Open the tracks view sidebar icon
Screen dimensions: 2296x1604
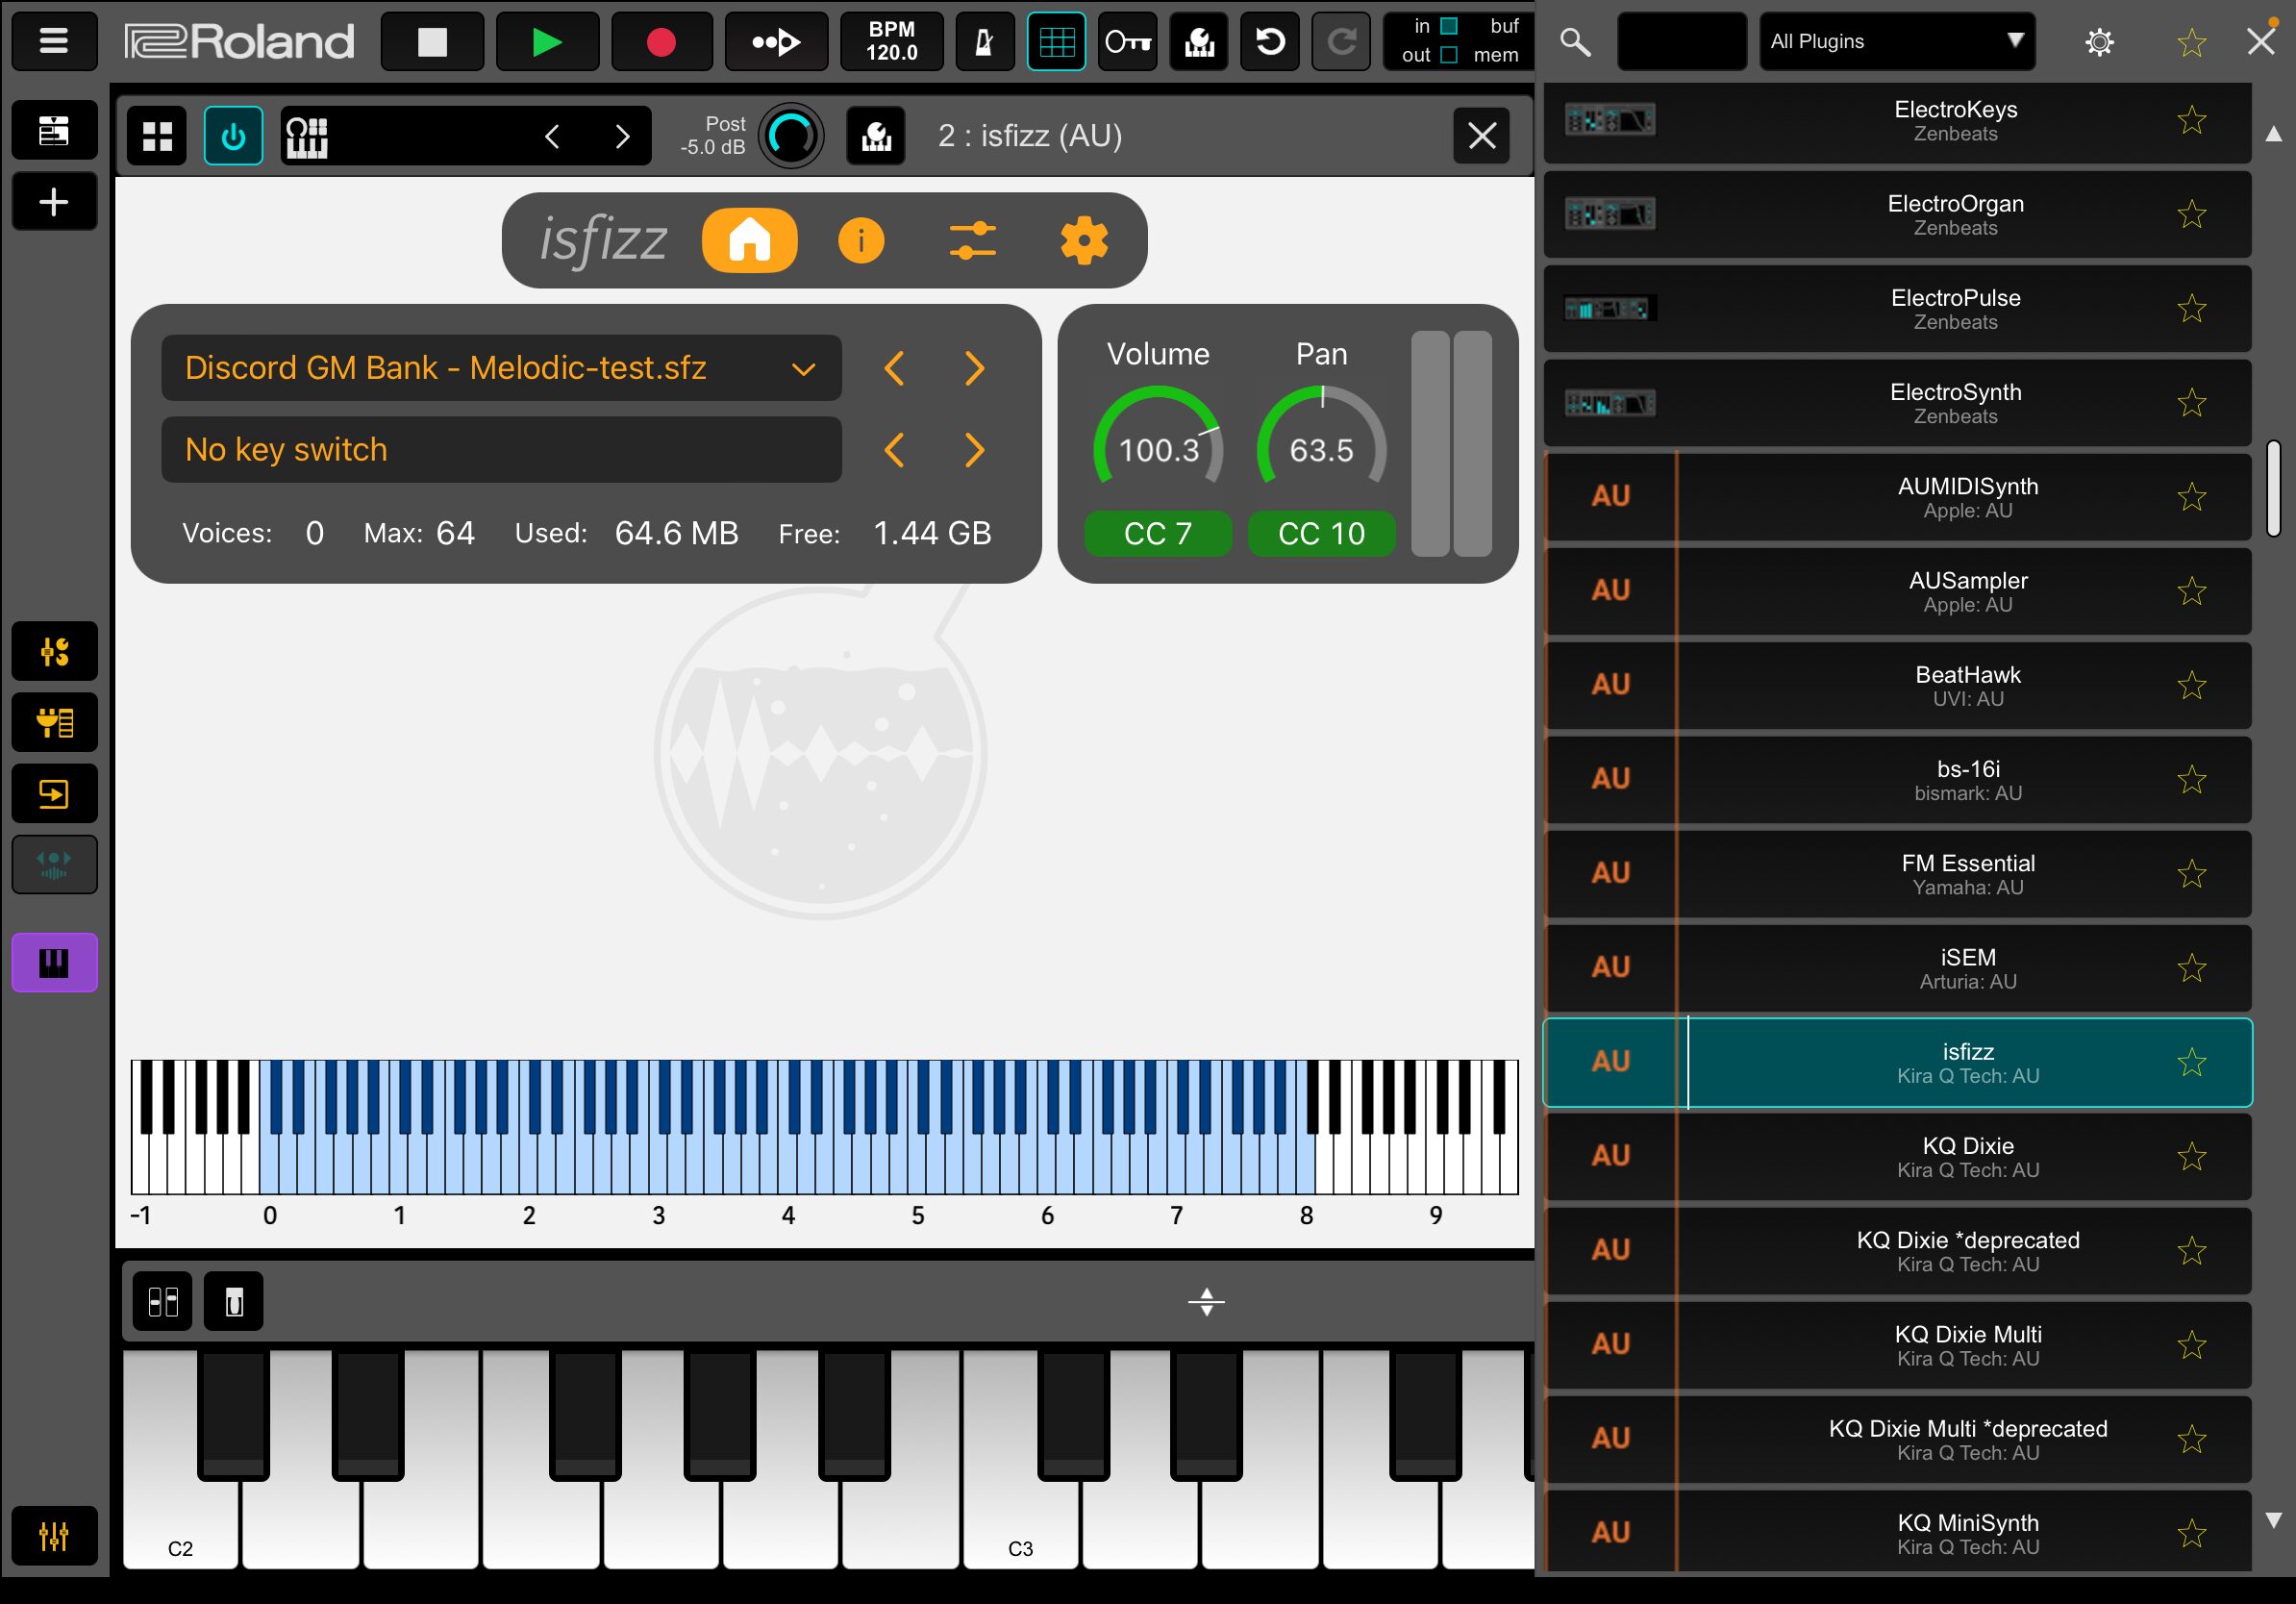coord(54,130)
